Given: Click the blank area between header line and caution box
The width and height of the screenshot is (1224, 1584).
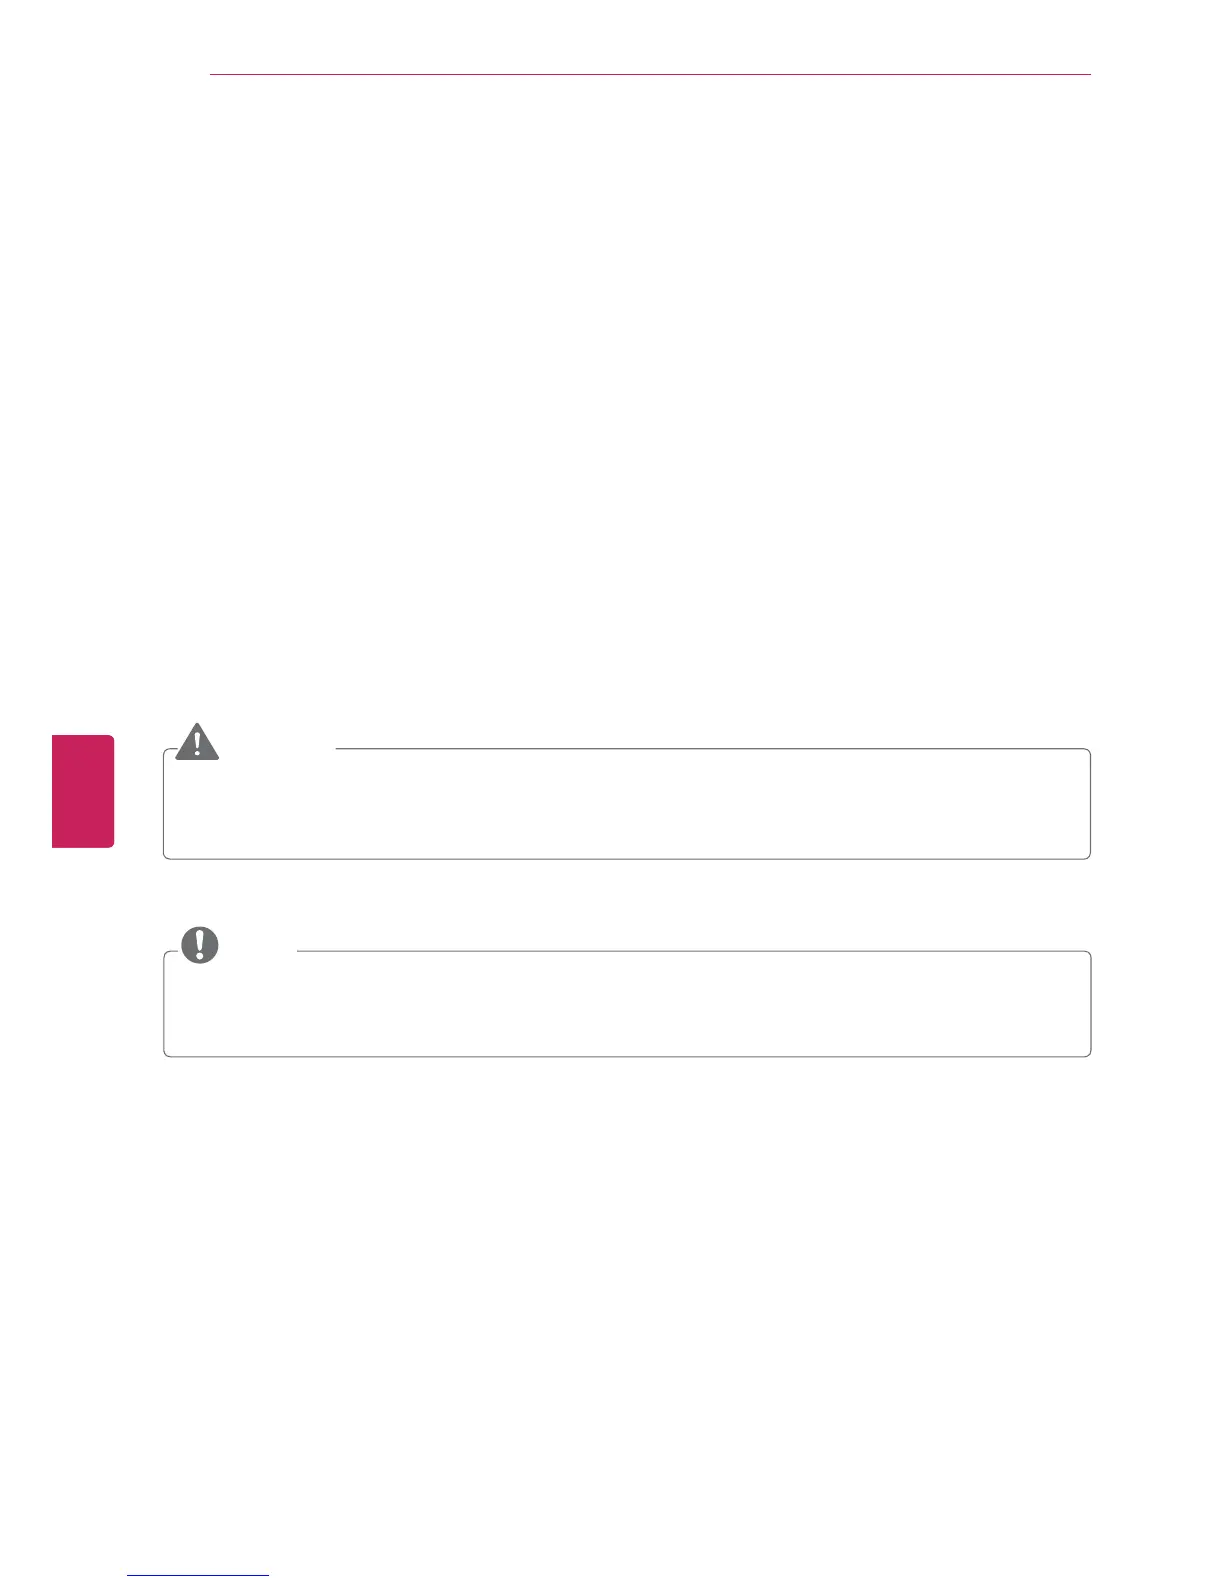Looking at the screenshot, I should click(626, 400).
